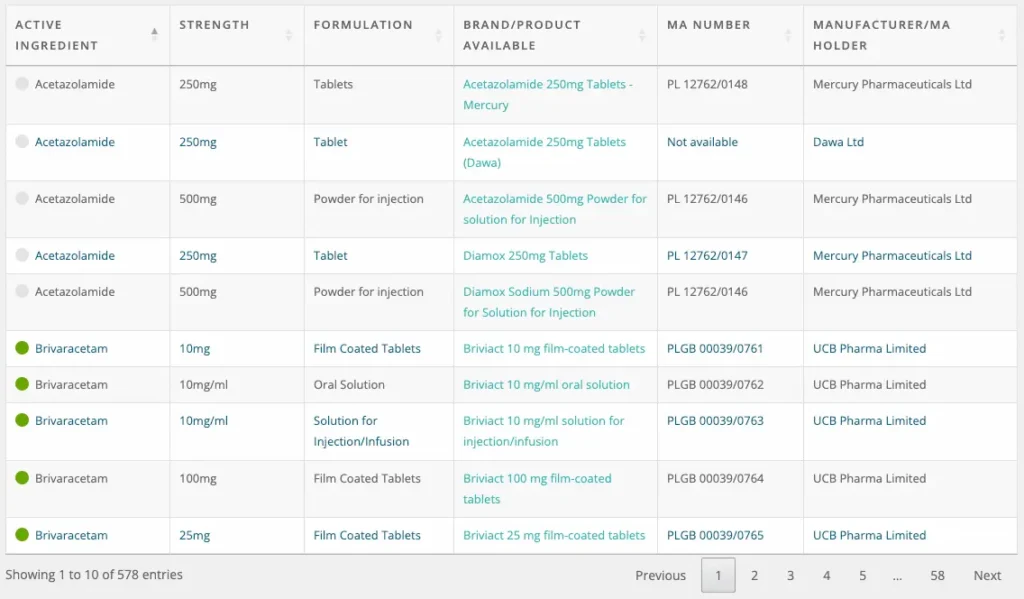Sort by Manufacturer/MA Holder column
Image resolution: width=1024 pixels, height=599 pixels.
coord(1001,35)
